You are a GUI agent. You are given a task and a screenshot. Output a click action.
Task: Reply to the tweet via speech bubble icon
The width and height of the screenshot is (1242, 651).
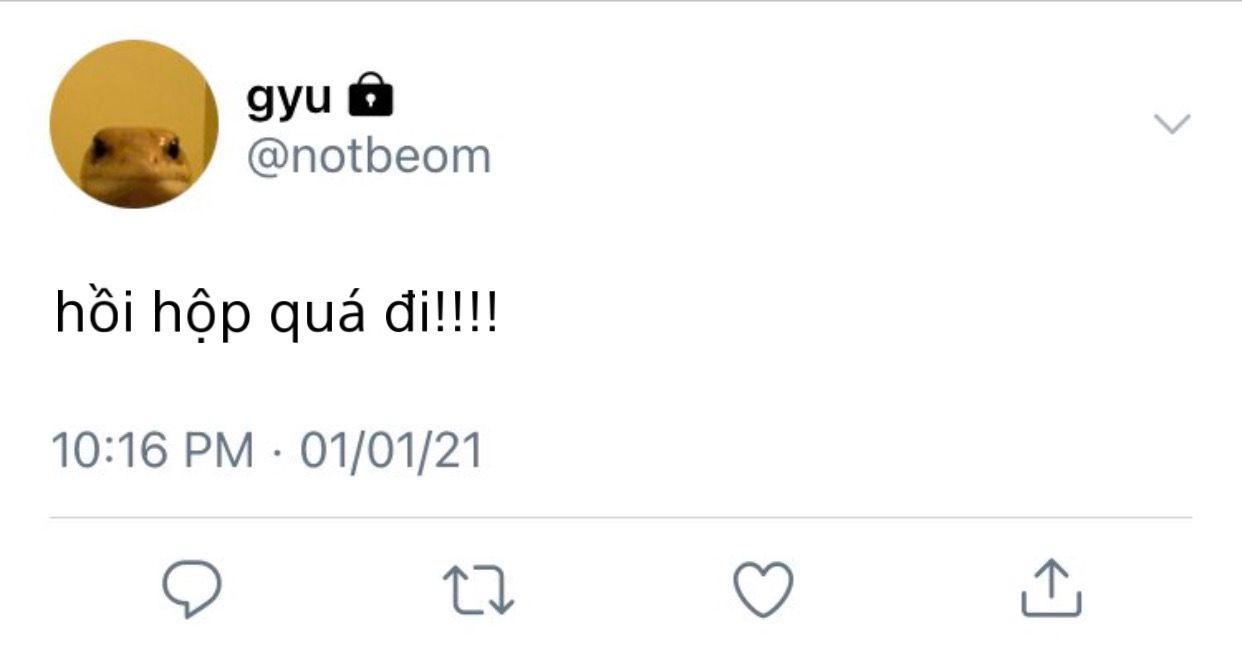pyautogui.click(x=191, y=588)
